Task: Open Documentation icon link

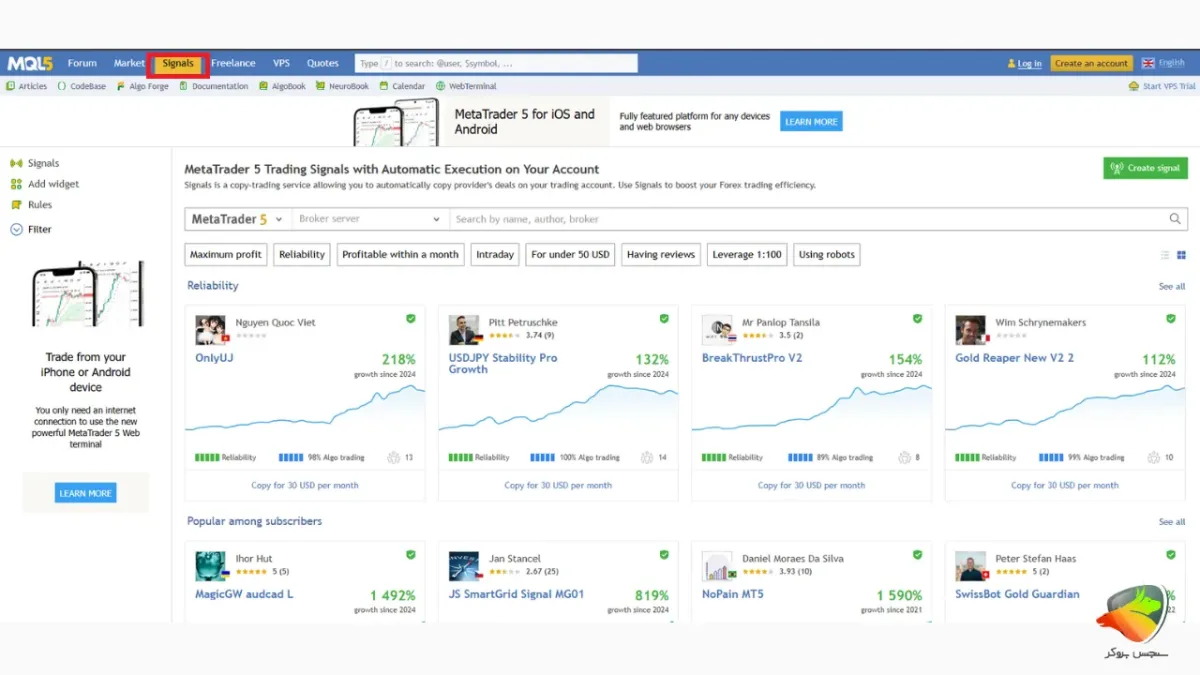Action: tap(214, 87)
